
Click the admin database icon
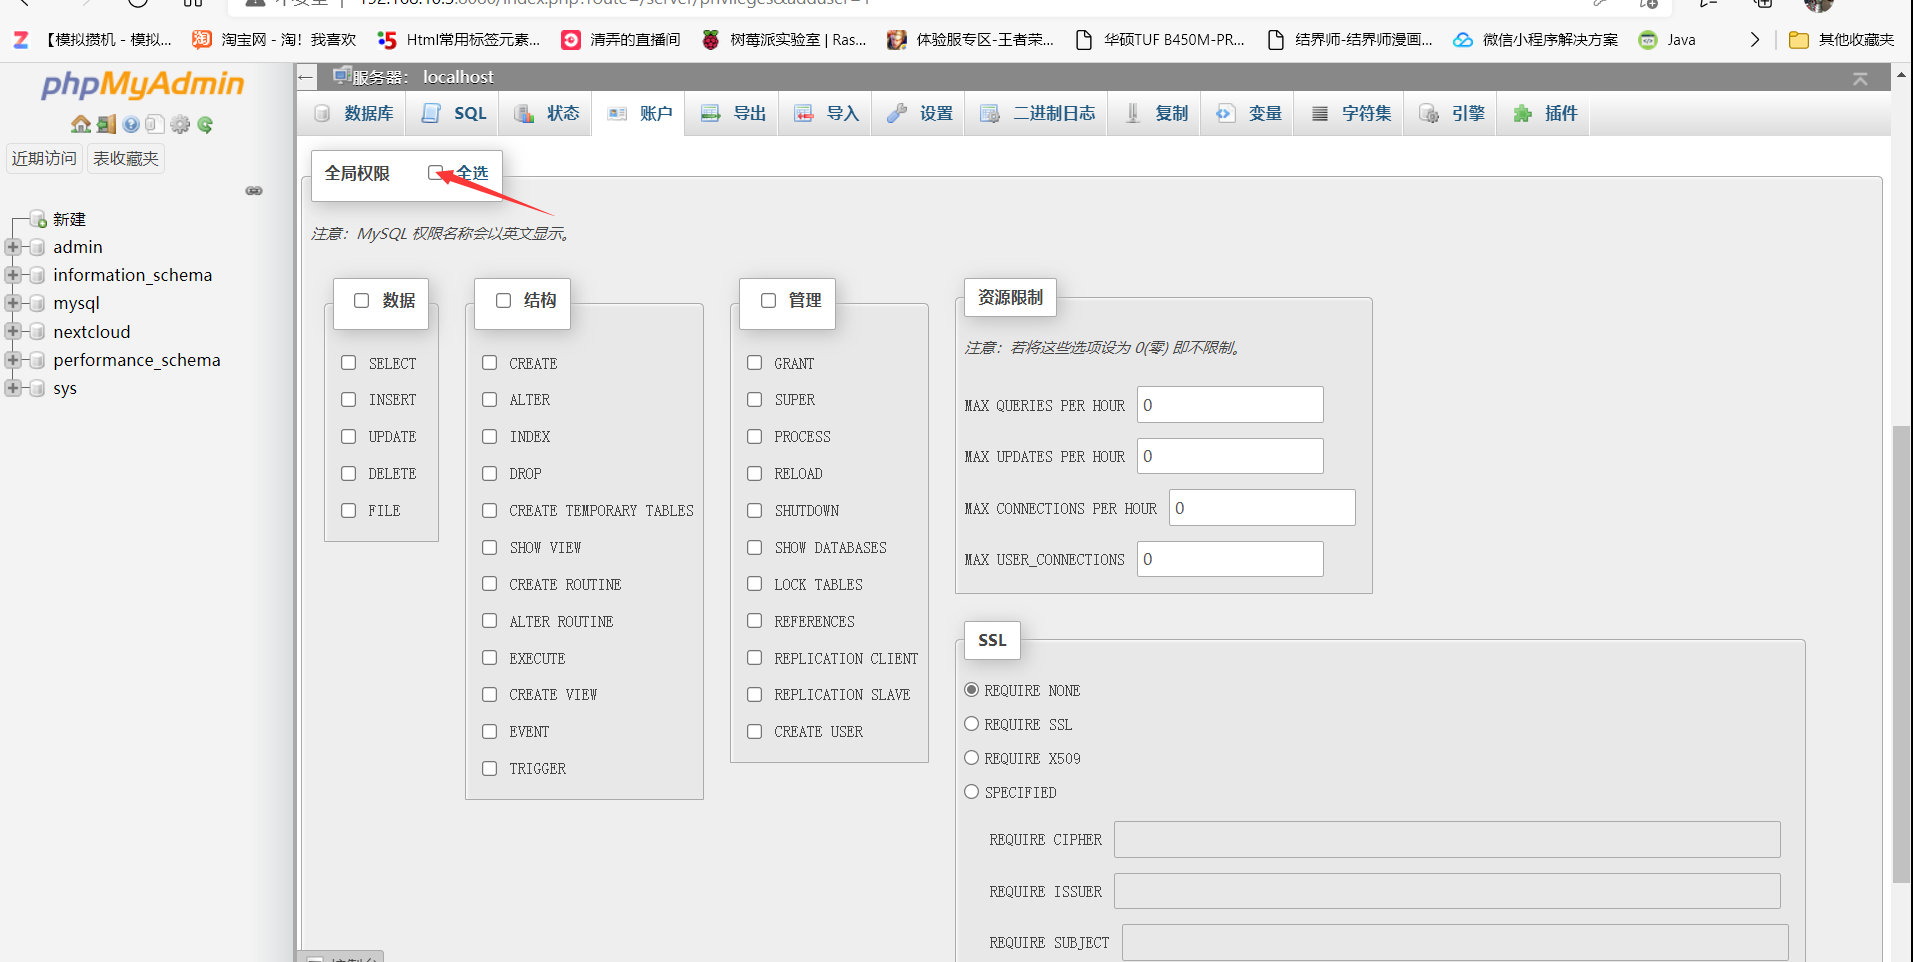click(37, 247)
